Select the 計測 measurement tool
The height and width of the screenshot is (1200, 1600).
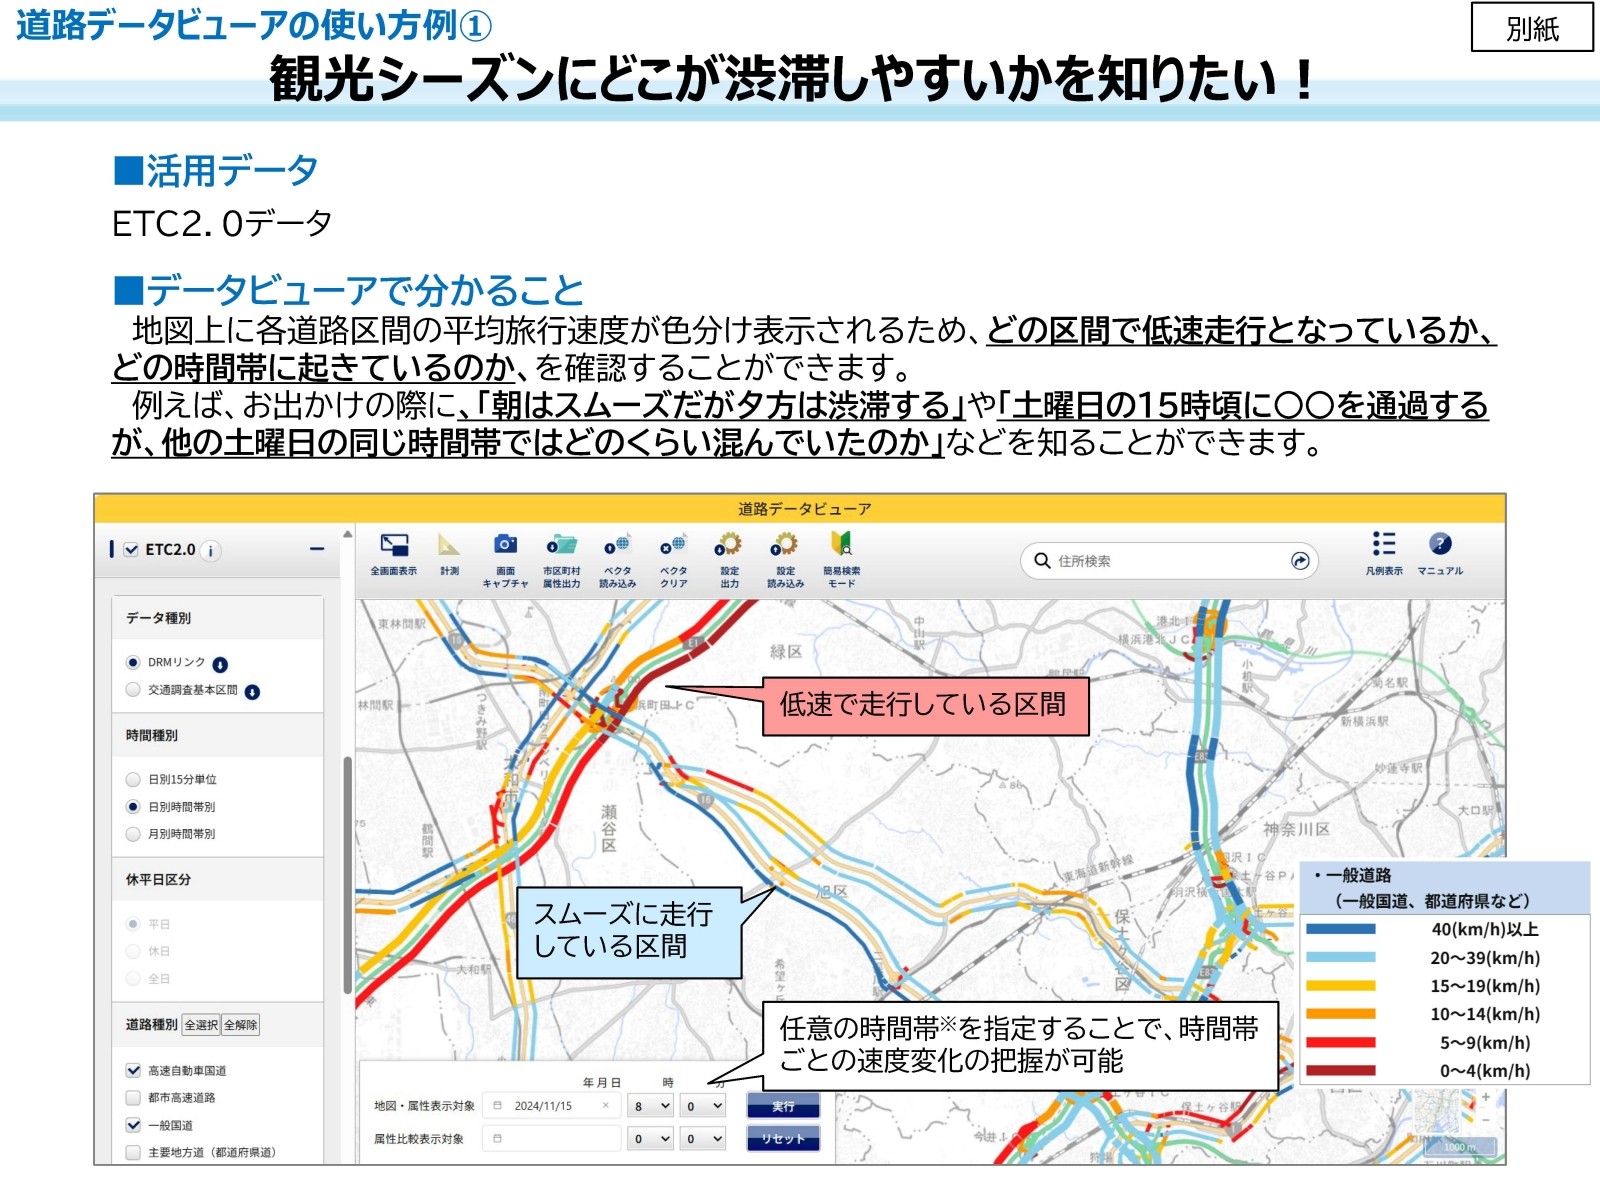[x=449, y=545]
